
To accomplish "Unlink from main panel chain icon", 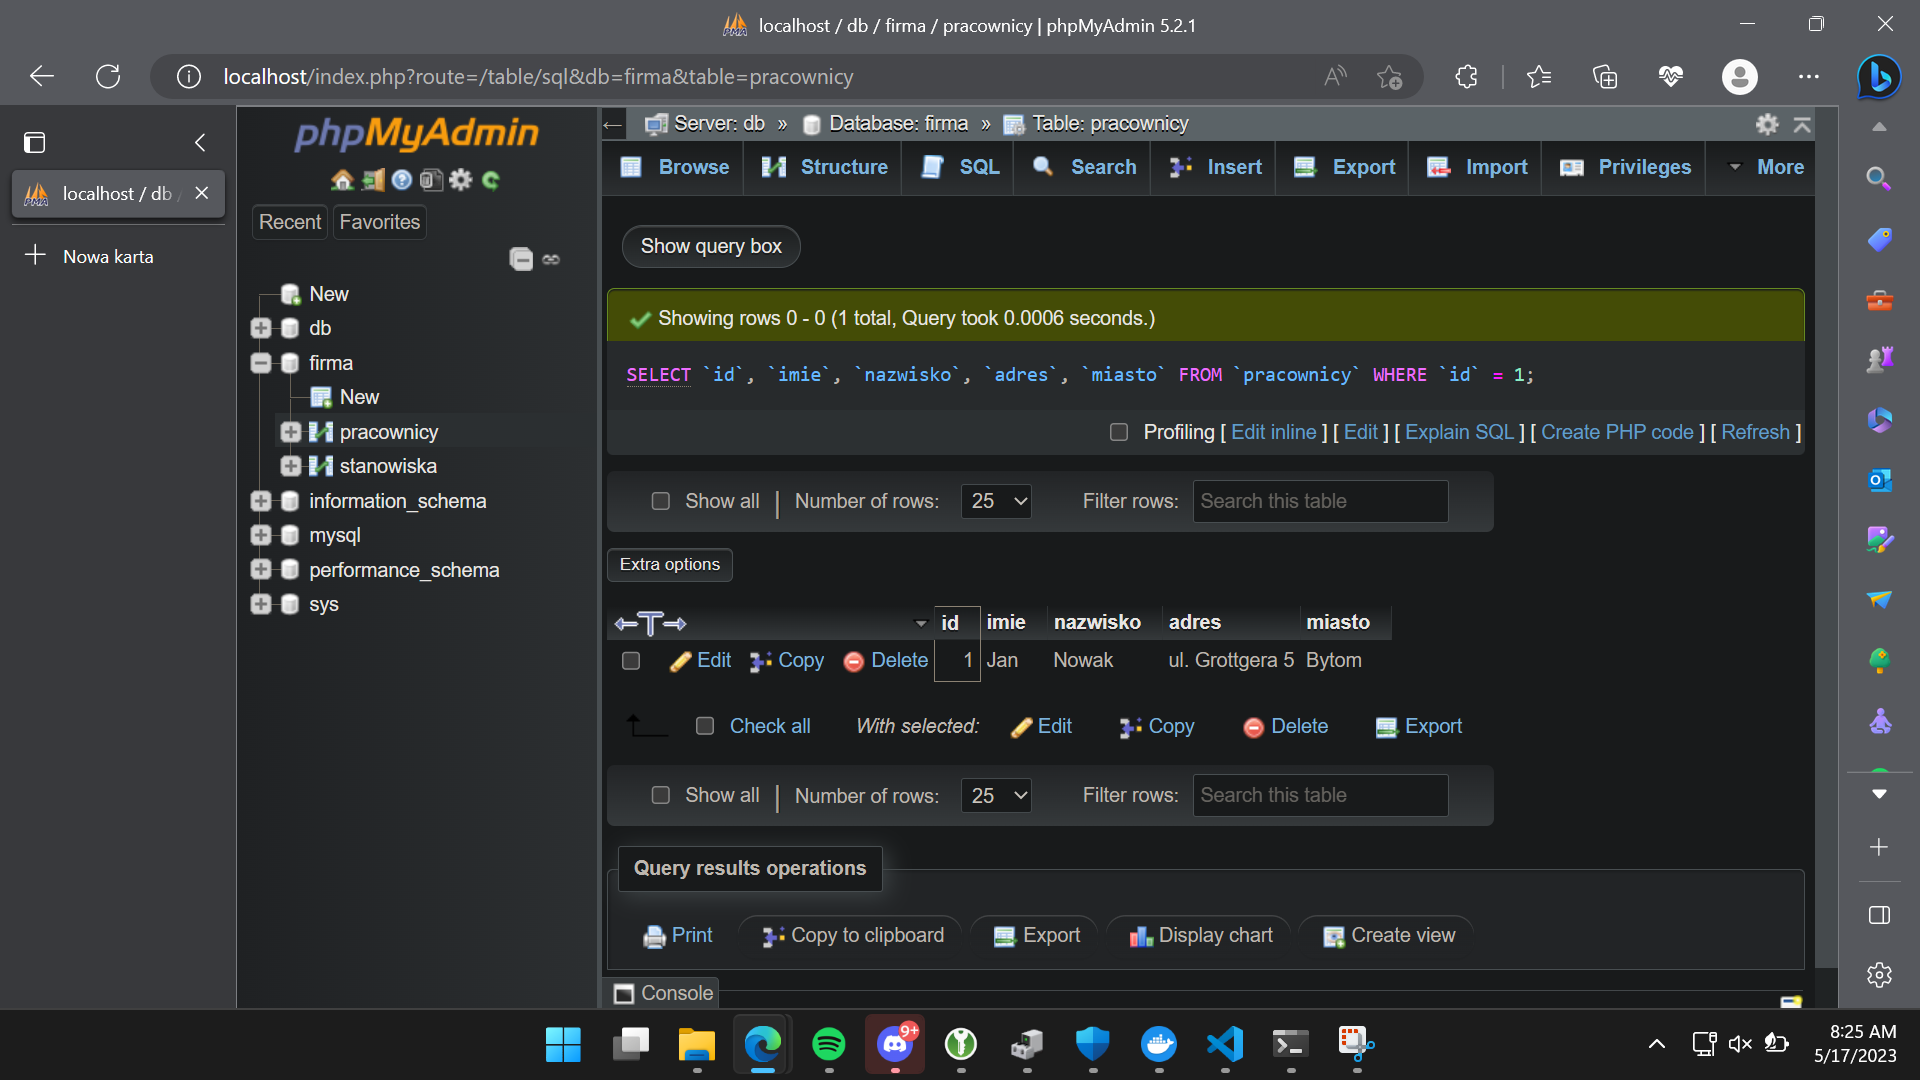I will pos(551,259).
